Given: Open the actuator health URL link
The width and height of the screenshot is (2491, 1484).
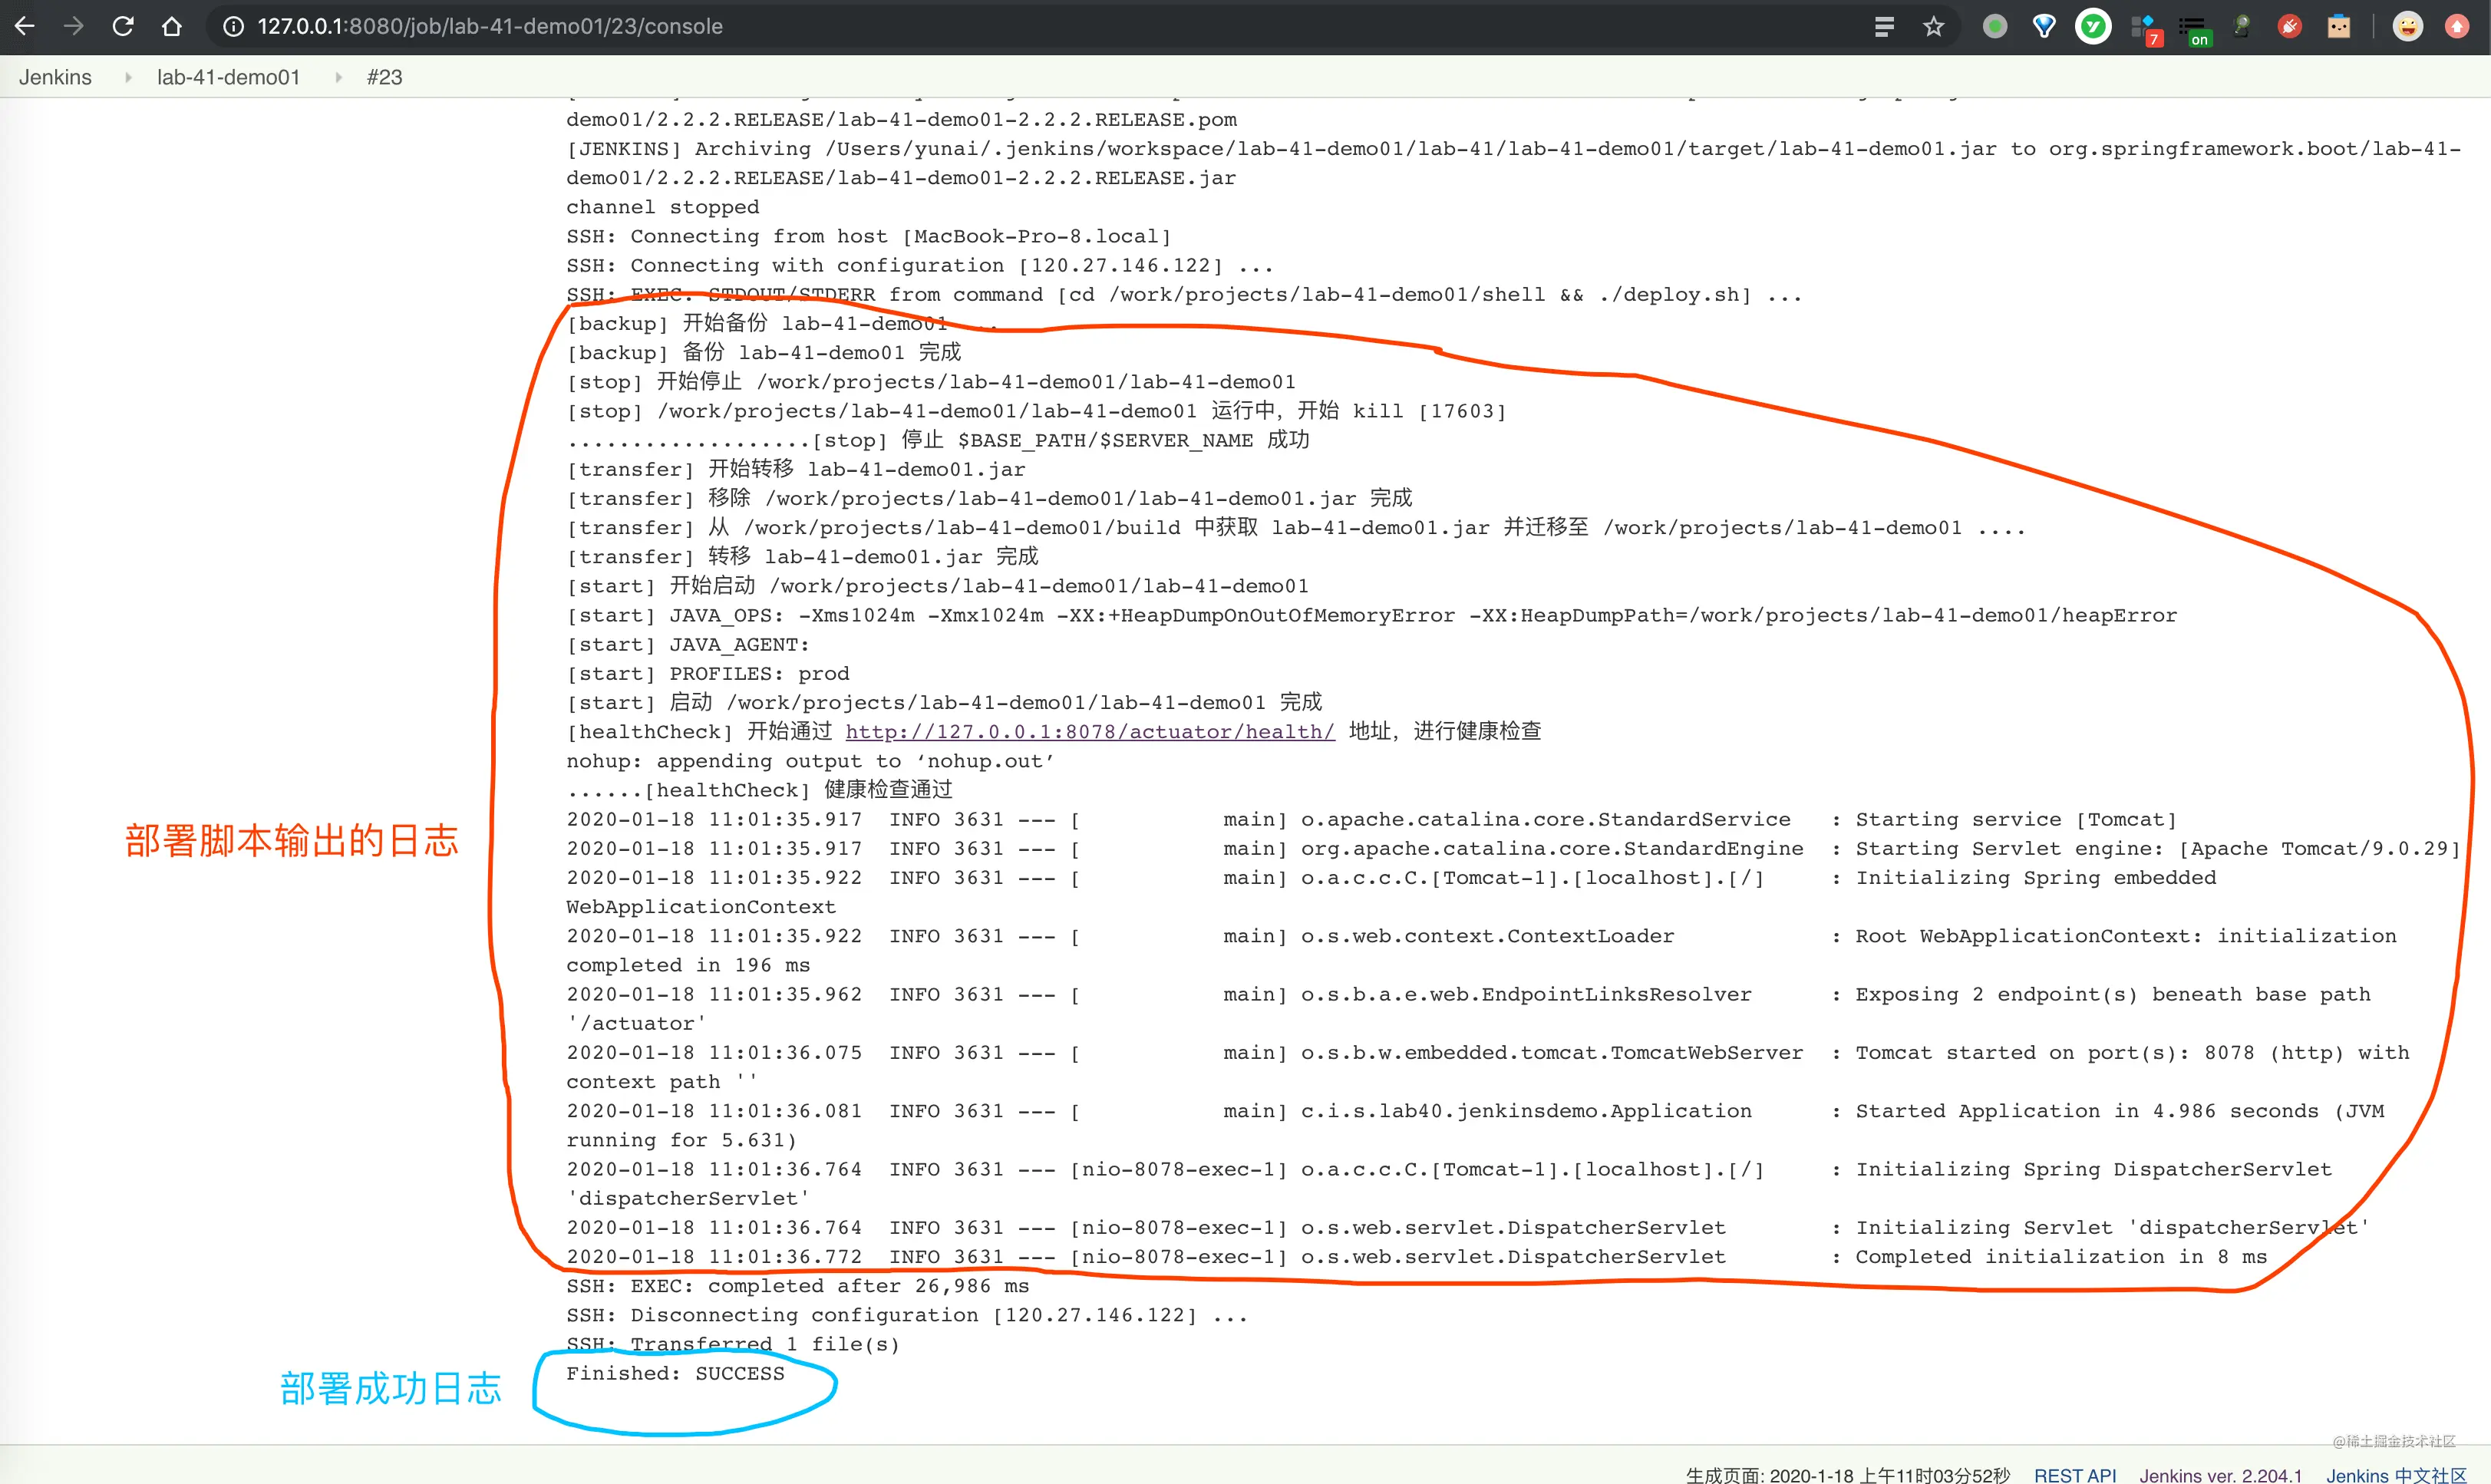Looking at the screenshot, I should (x=1090, y=731).
